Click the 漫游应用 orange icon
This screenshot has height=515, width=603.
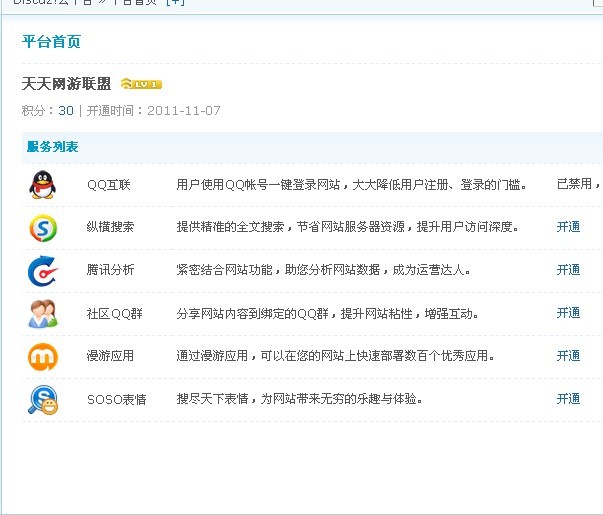pos(43,357)
